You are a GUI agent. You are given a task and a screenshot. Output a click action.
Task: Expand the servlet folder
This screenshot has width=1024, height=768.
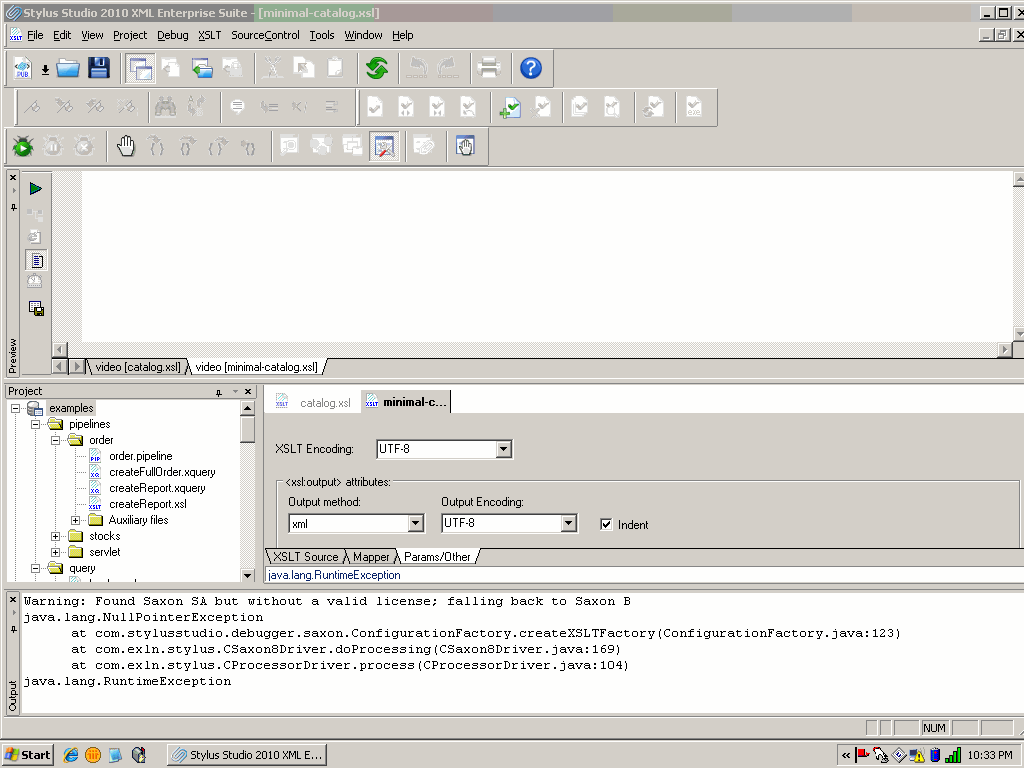(x=56, y=552)
